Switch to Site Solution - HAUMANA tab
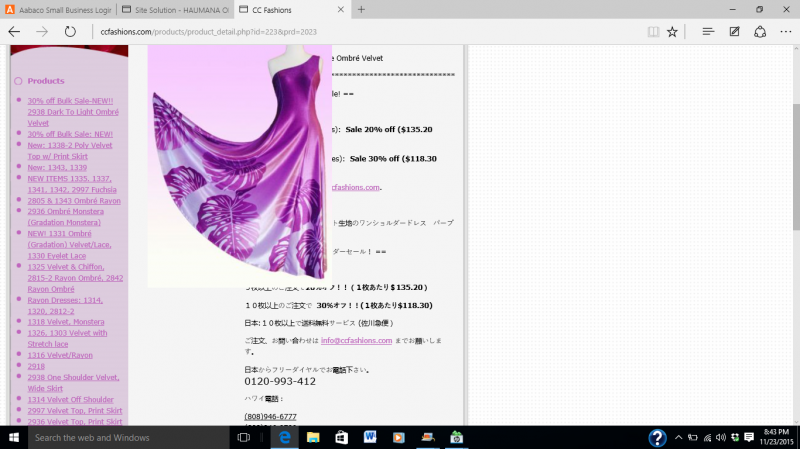 [175, 9]
